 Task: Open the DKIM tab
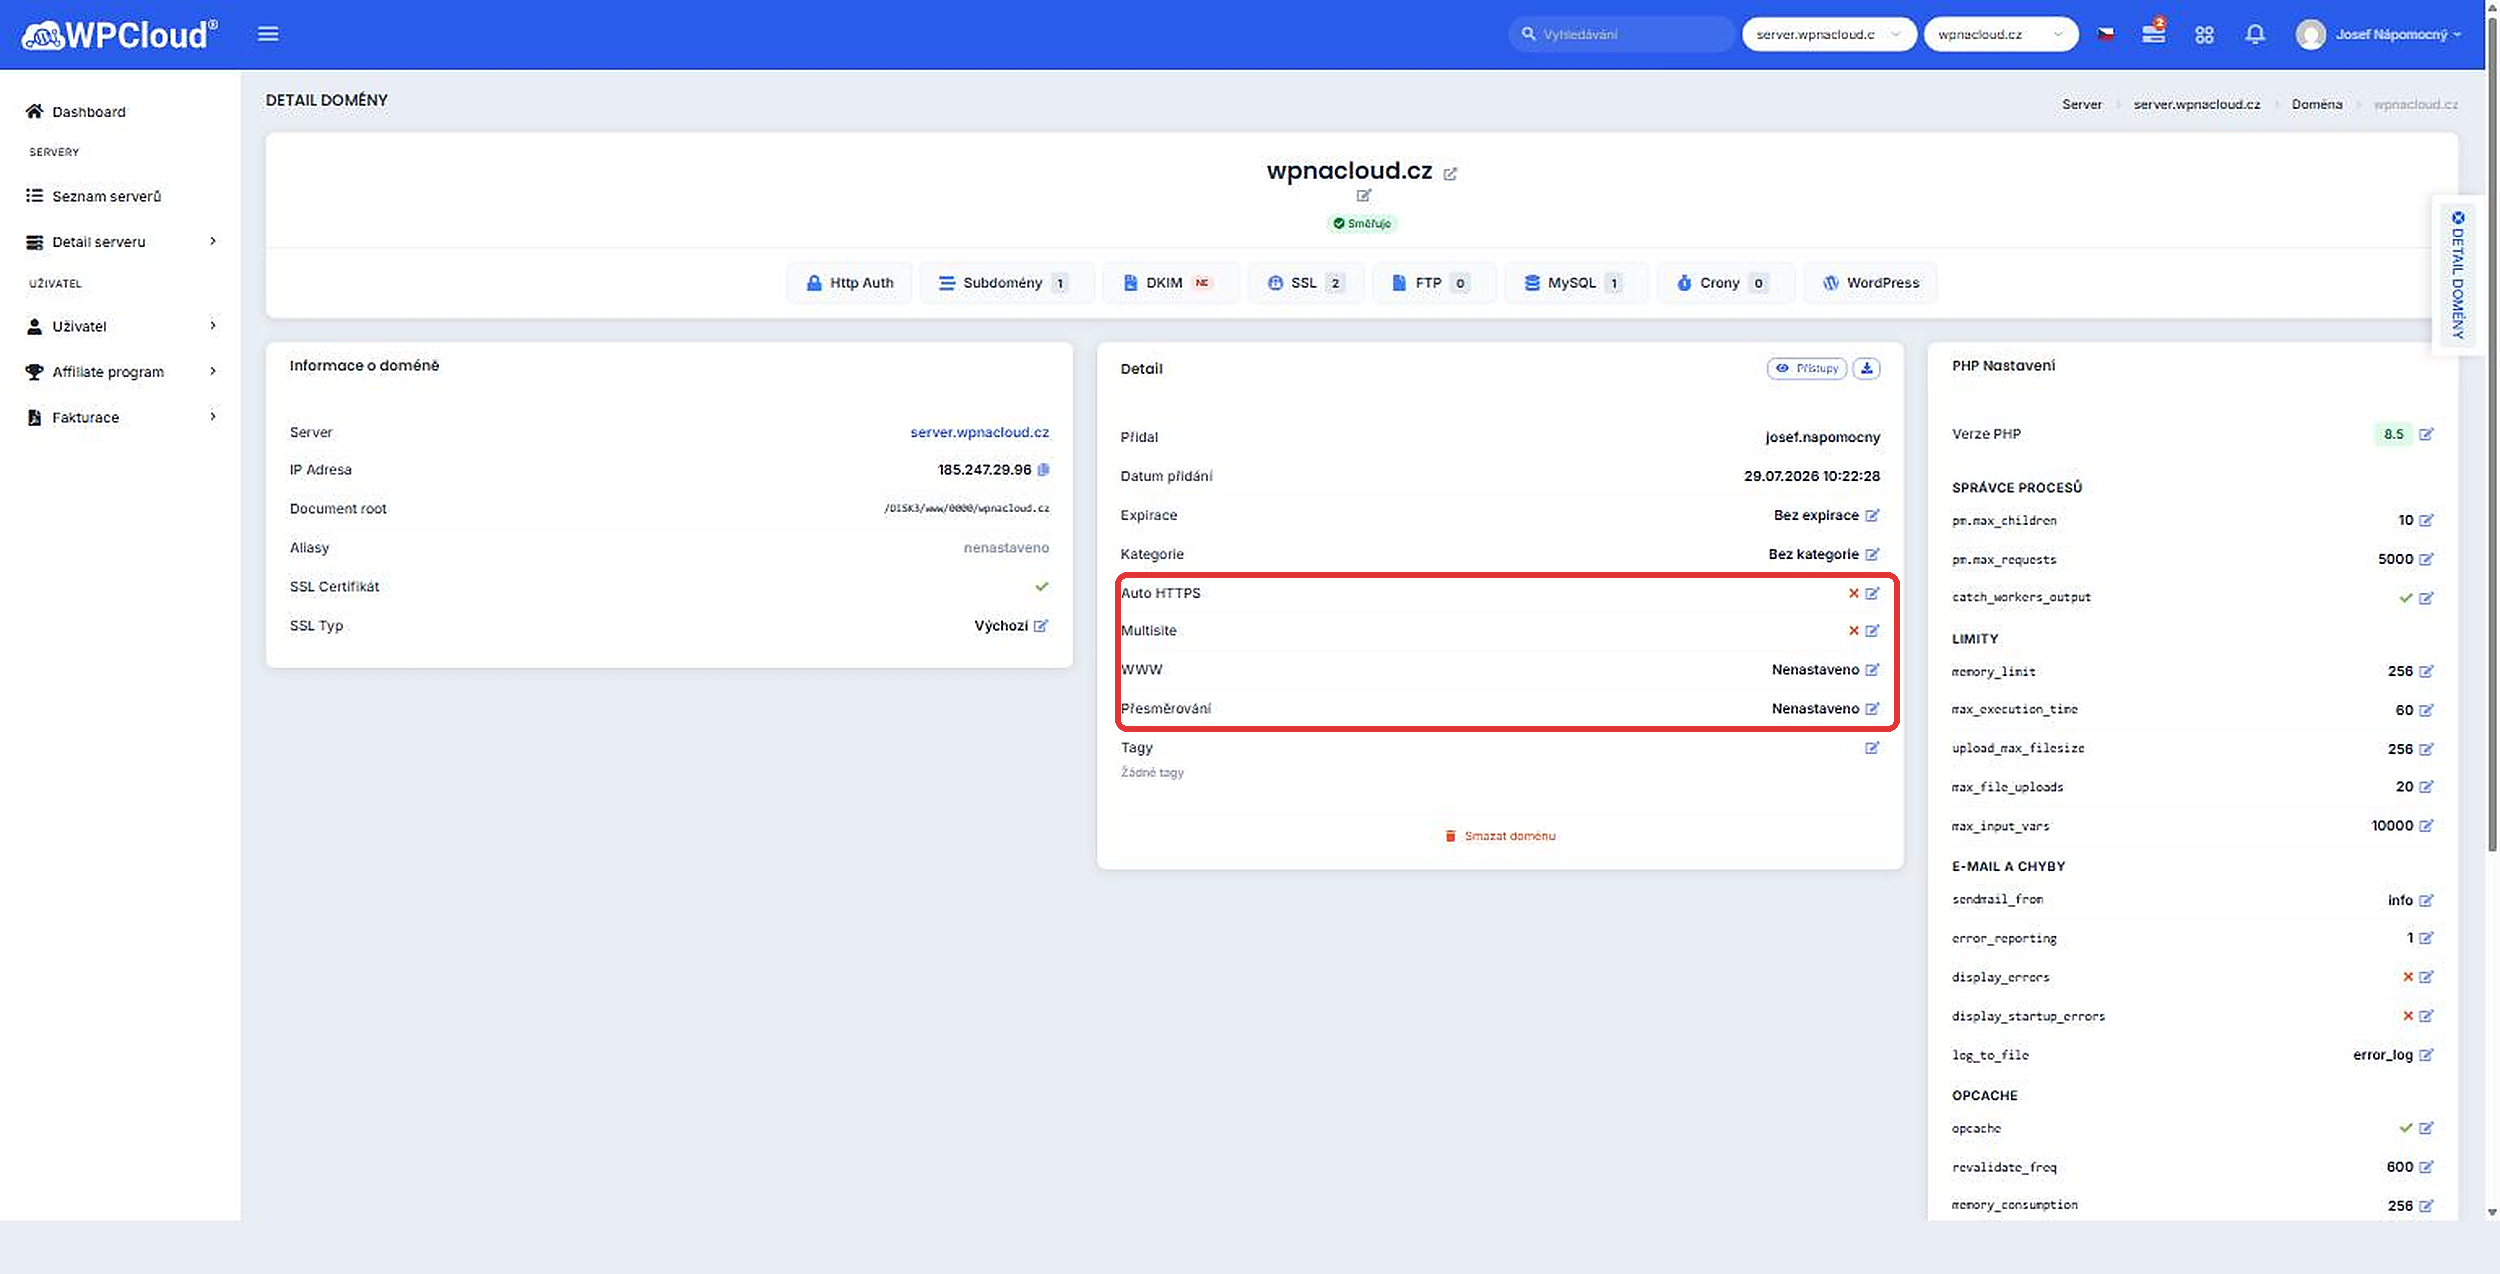pos(1170,283)
